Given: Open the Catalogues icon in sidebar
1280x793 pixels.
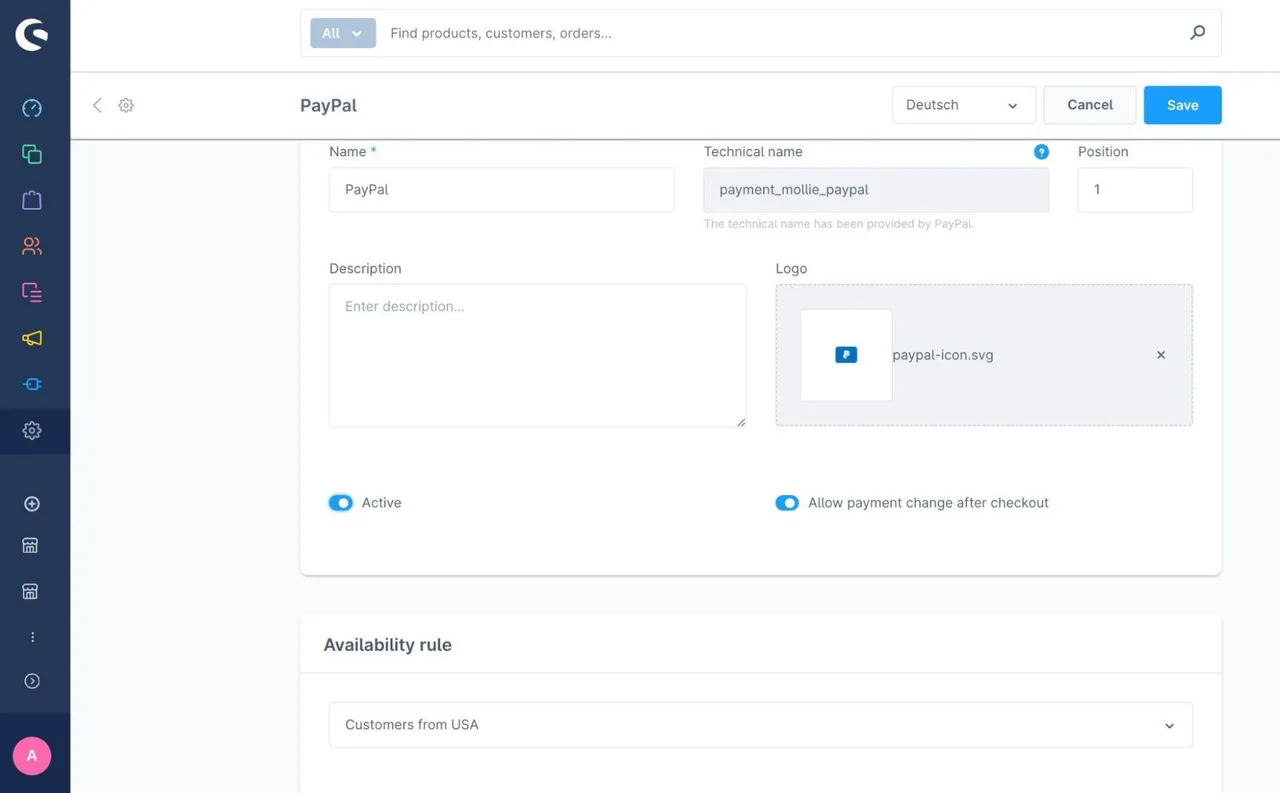Looking at the screenshot, I should coord(32,154).
